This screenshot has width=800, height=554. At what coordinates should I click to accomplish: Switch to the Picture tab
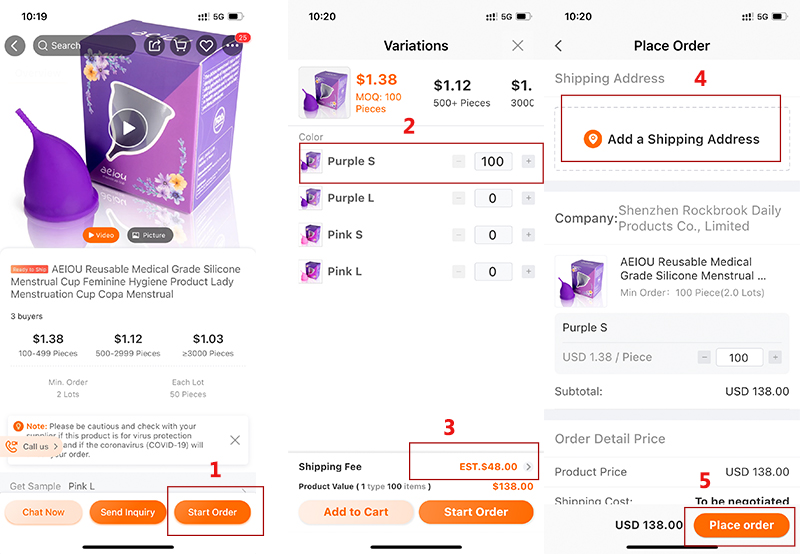tap(150, 236)
